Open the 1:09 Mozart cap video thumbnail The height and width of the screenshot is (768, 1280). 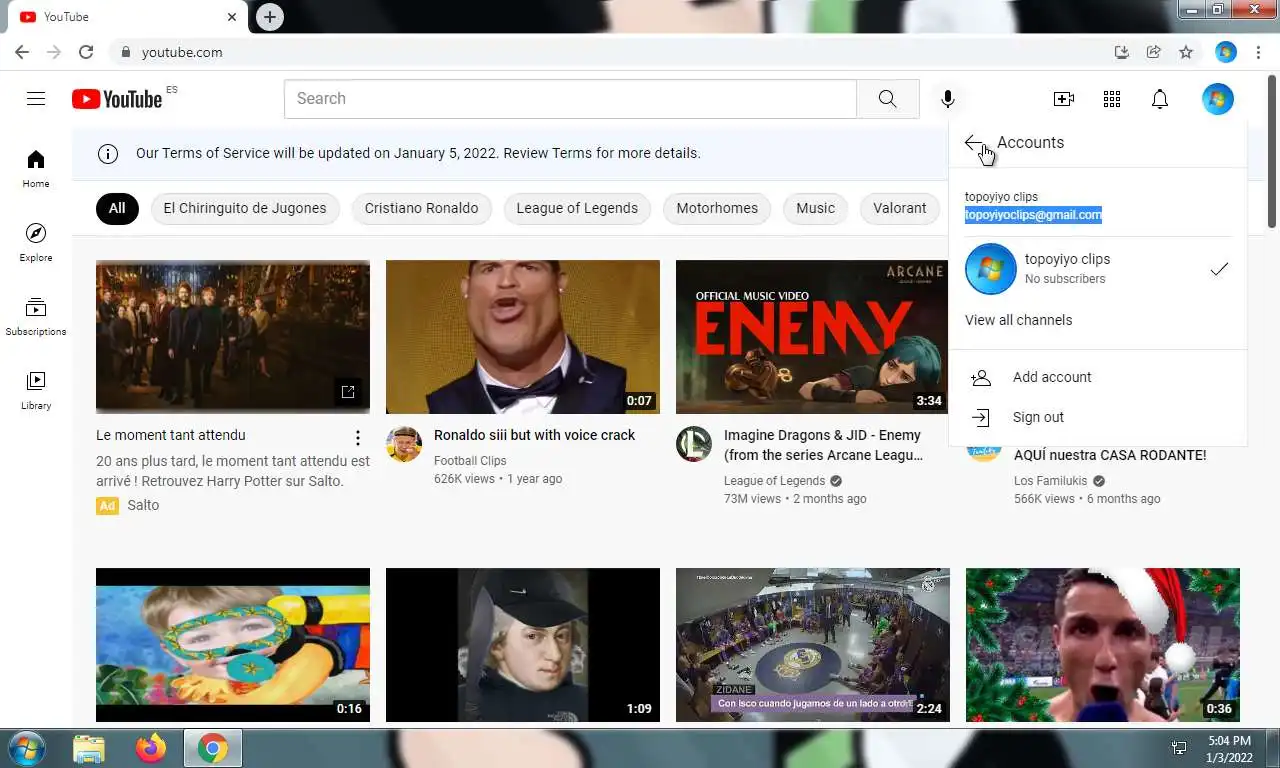[523, 645]
